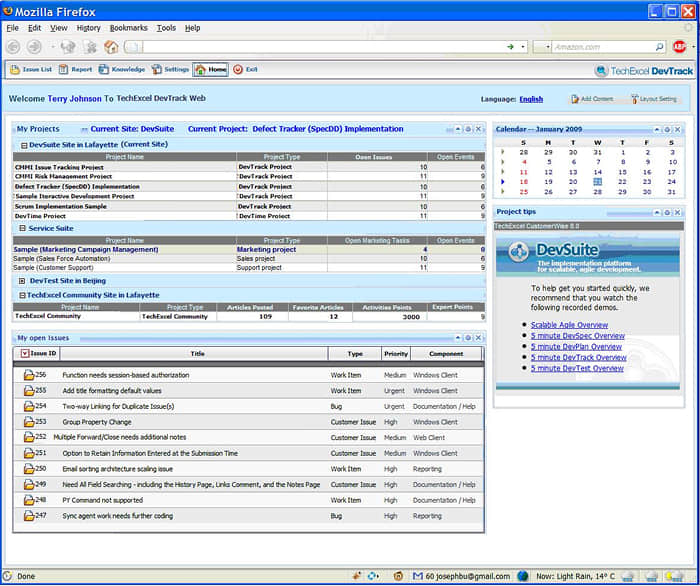700x586 pixels.
Task: Open My open Issues panel settings icon
Action: tap(468, 338)
